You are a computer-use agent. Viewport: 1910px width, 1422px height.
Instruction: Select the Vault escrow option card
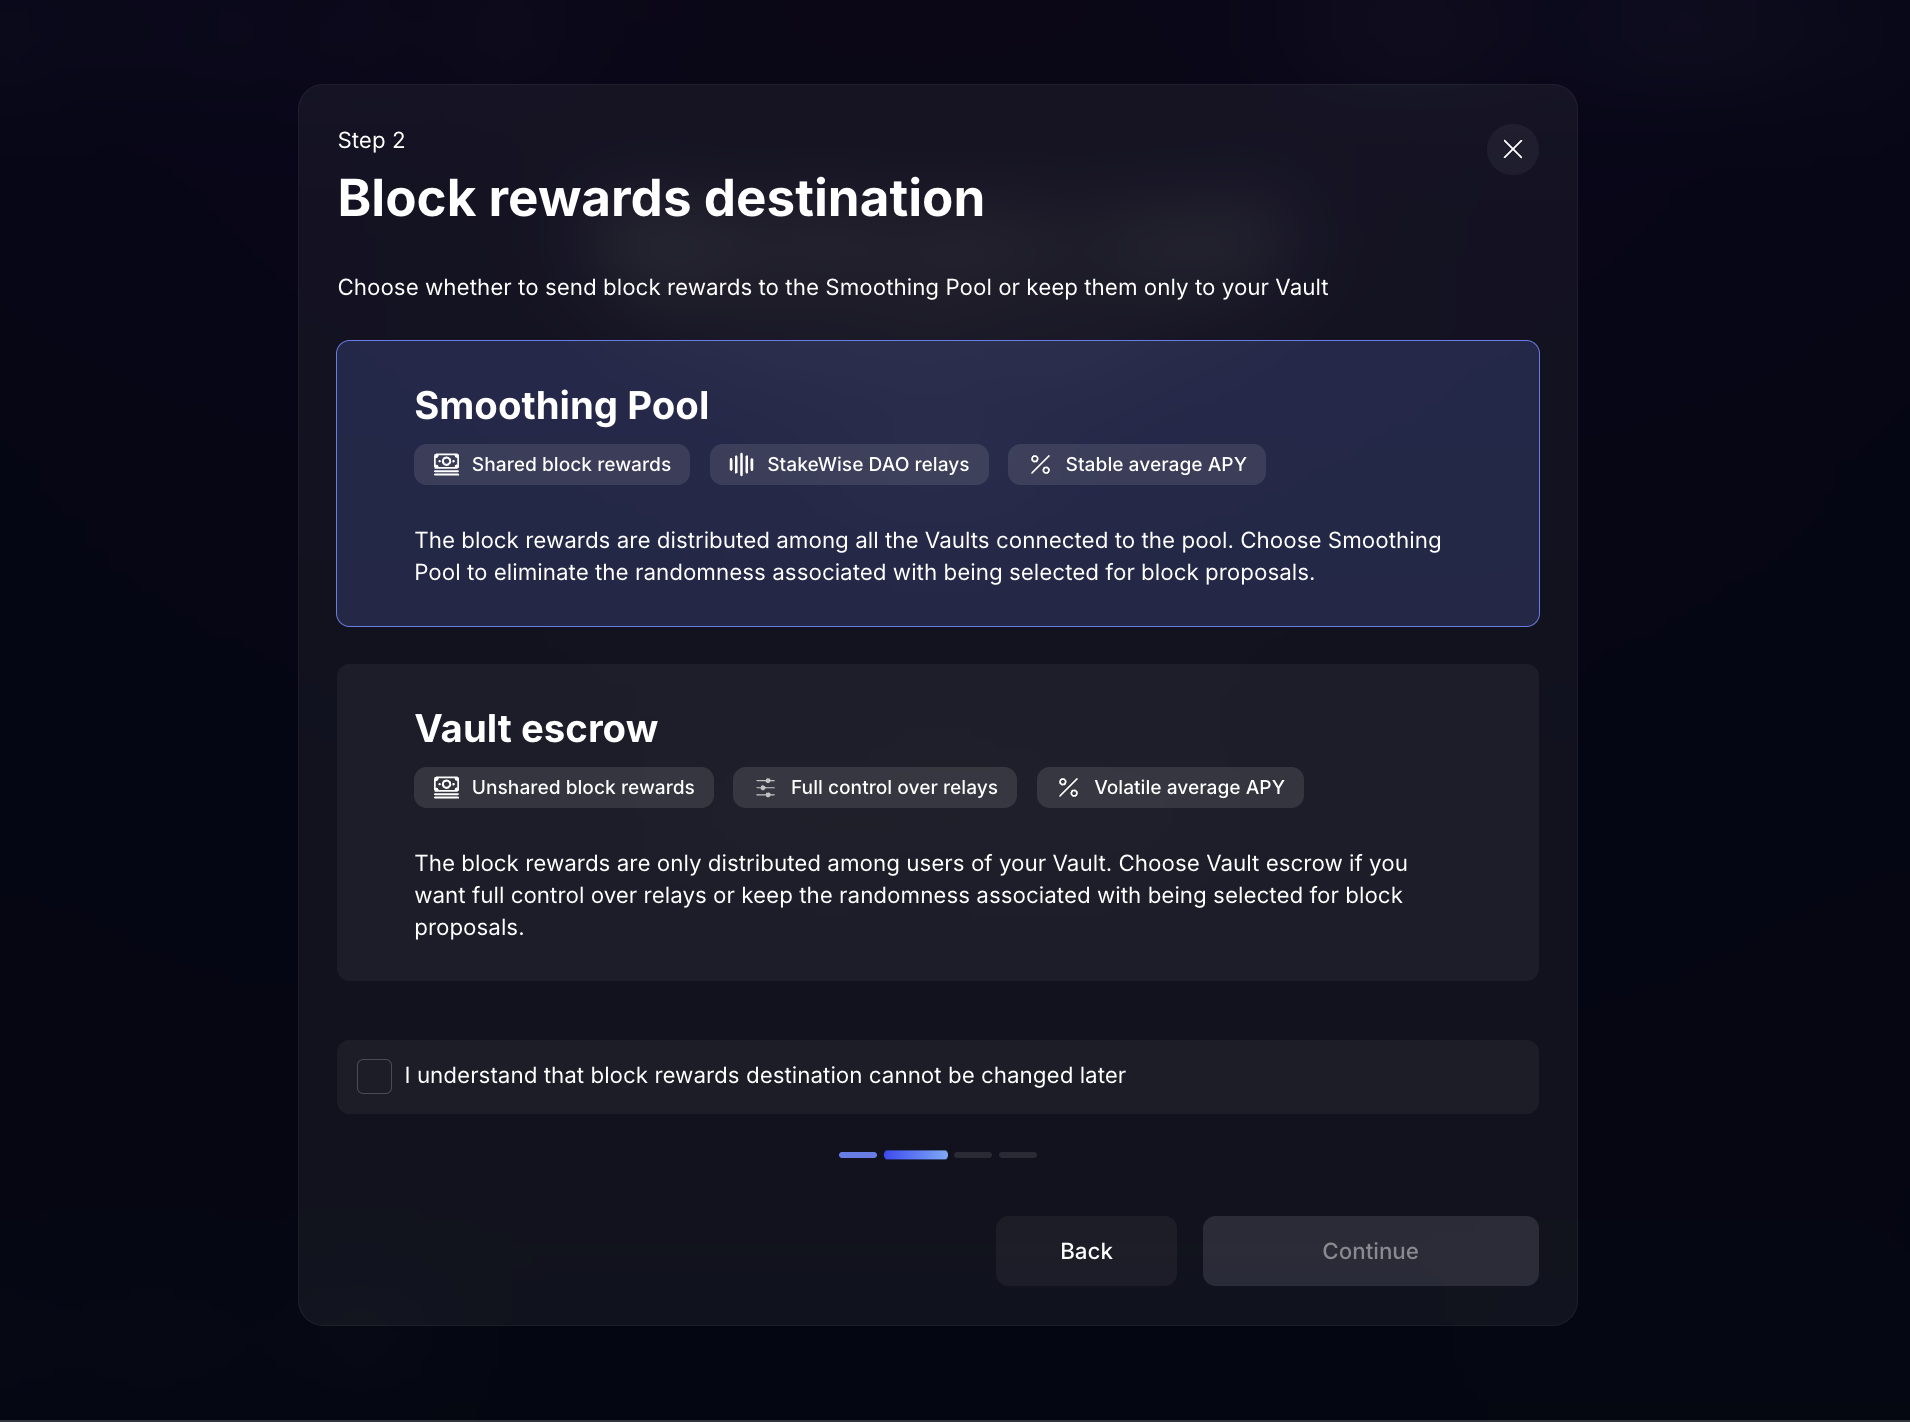point(937,822)
